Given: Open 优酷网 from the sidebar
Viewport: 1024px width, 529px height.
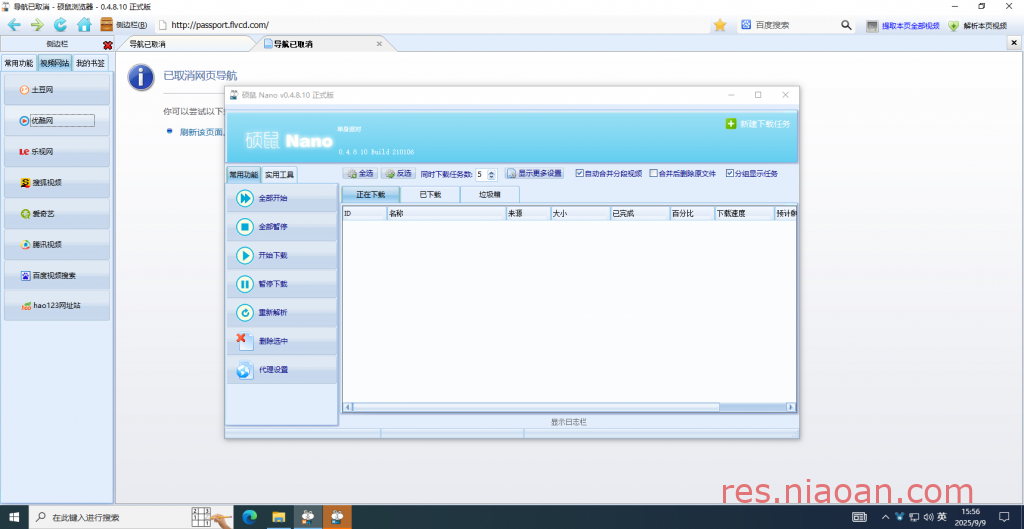Looking at the screenshot, I should [x=57, y=121].
